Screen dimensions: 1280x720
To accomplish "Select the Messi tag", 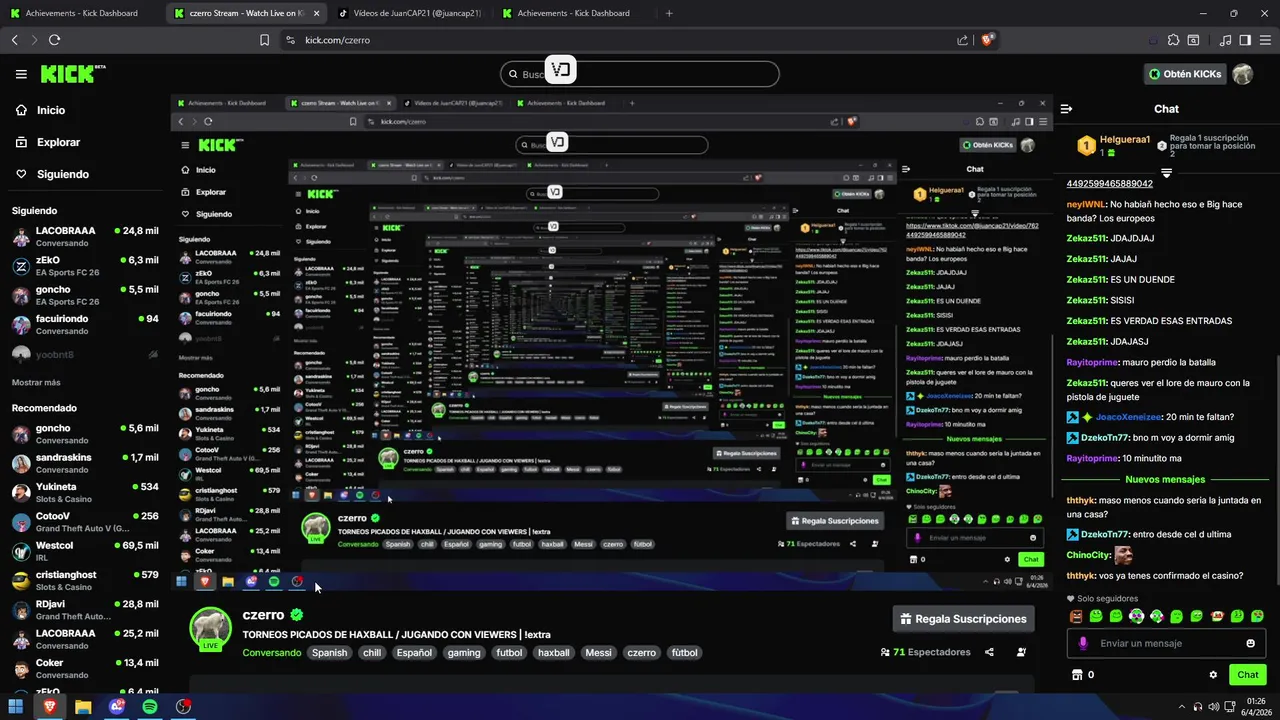I will coord(598,653).
